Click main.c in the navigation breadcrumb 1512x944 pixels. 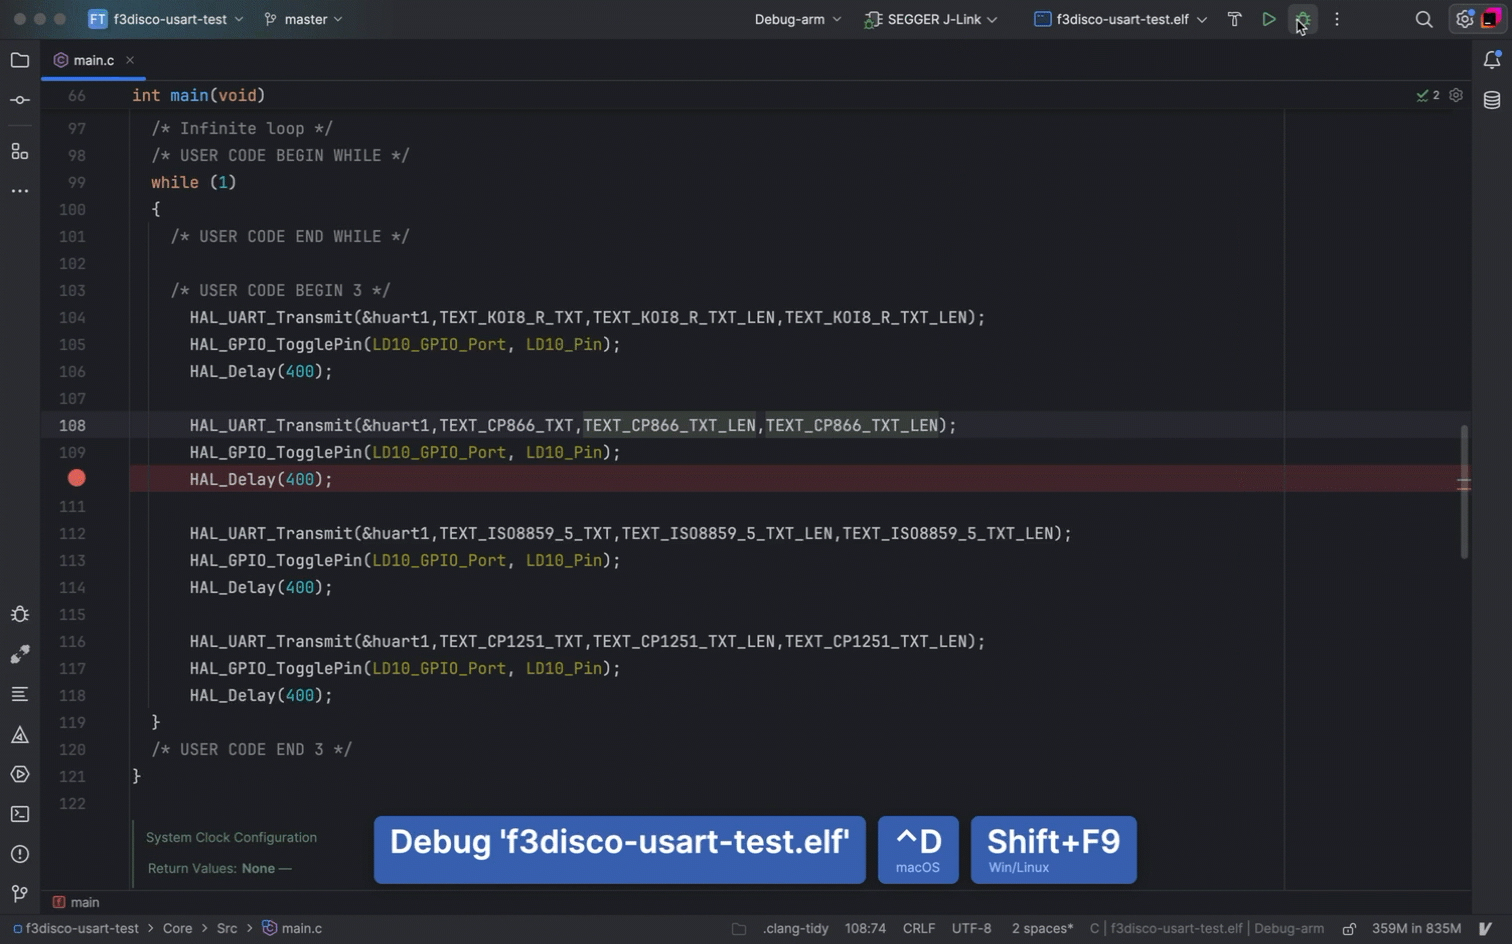tap(292, 929)
